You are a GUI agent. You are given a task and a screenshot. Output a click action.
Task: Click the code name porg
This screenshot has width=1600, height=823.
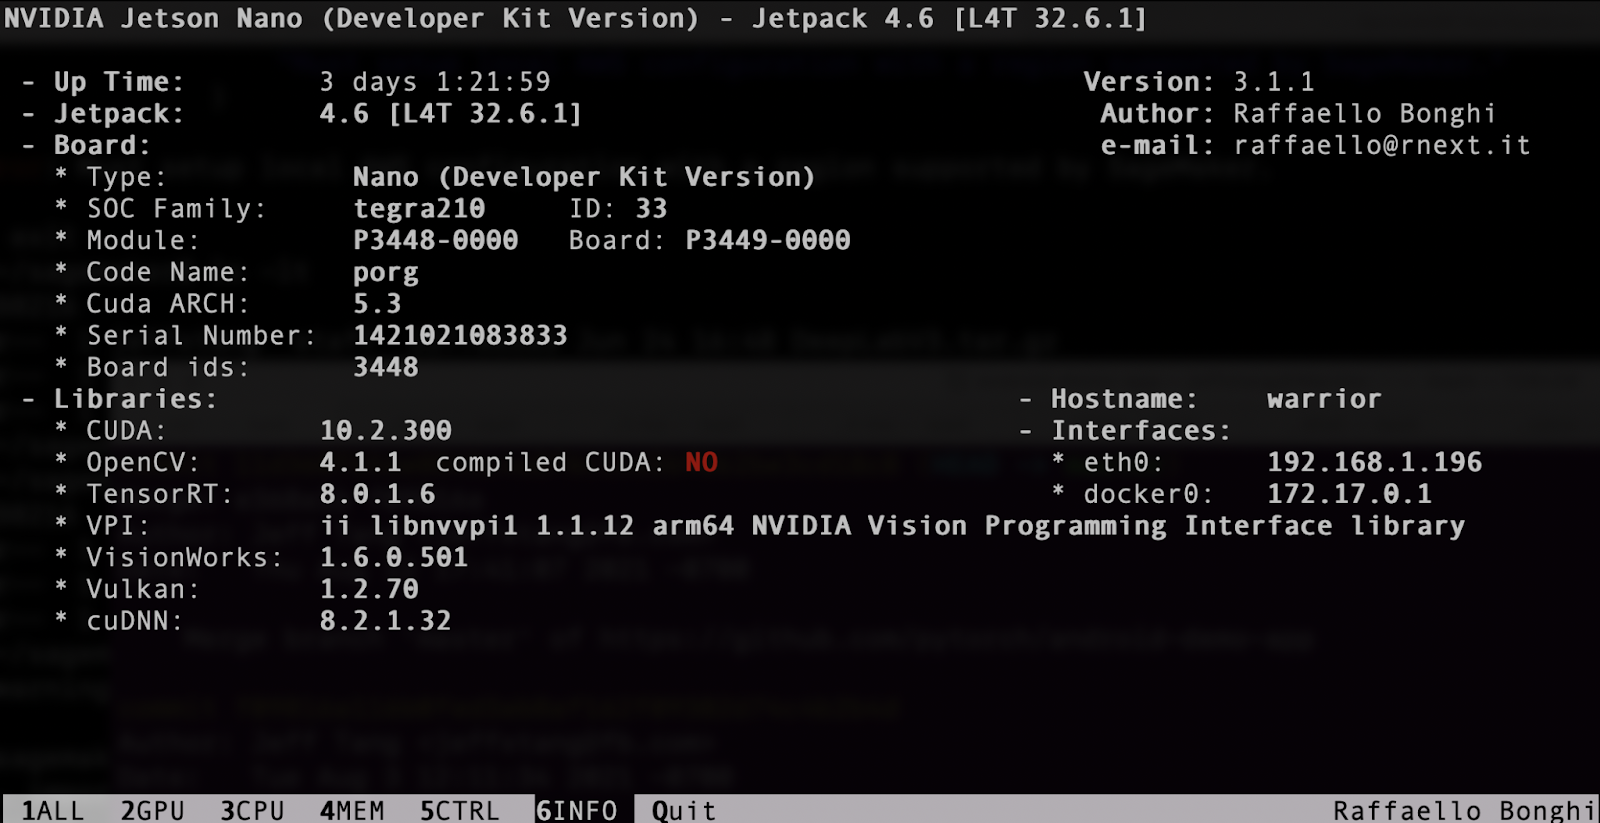[385, 273]
